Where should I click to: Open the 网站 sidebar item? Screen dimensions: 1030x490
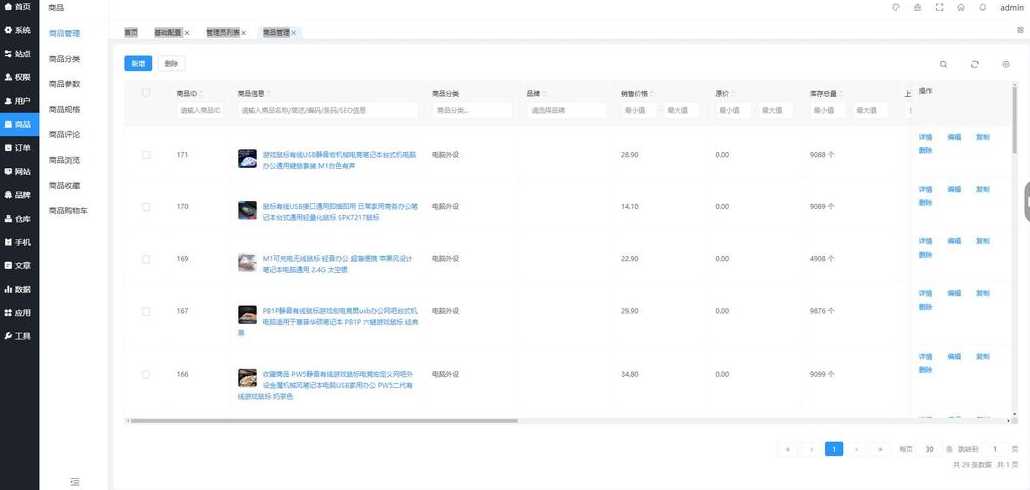click(18, 171)
